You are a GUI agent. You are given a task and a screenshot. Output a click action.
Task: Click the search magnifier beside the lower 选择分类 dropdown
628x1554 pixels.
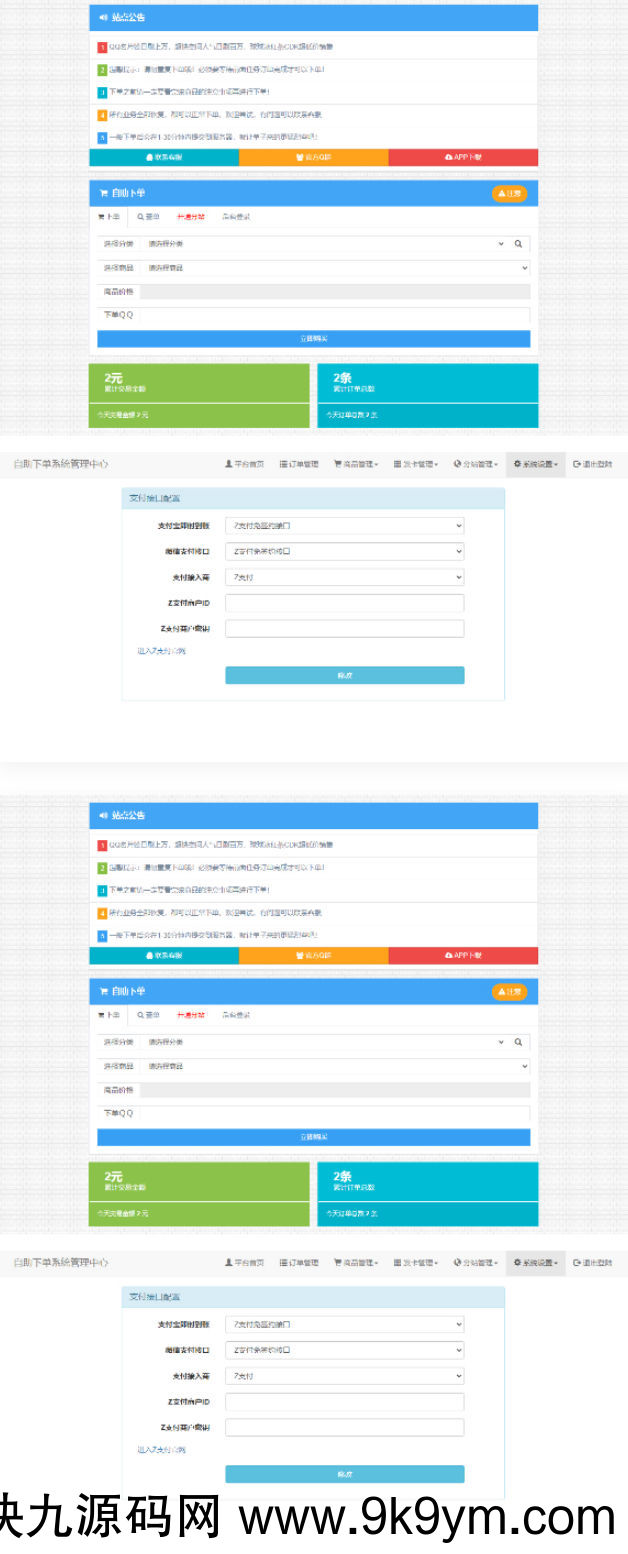518,1042
